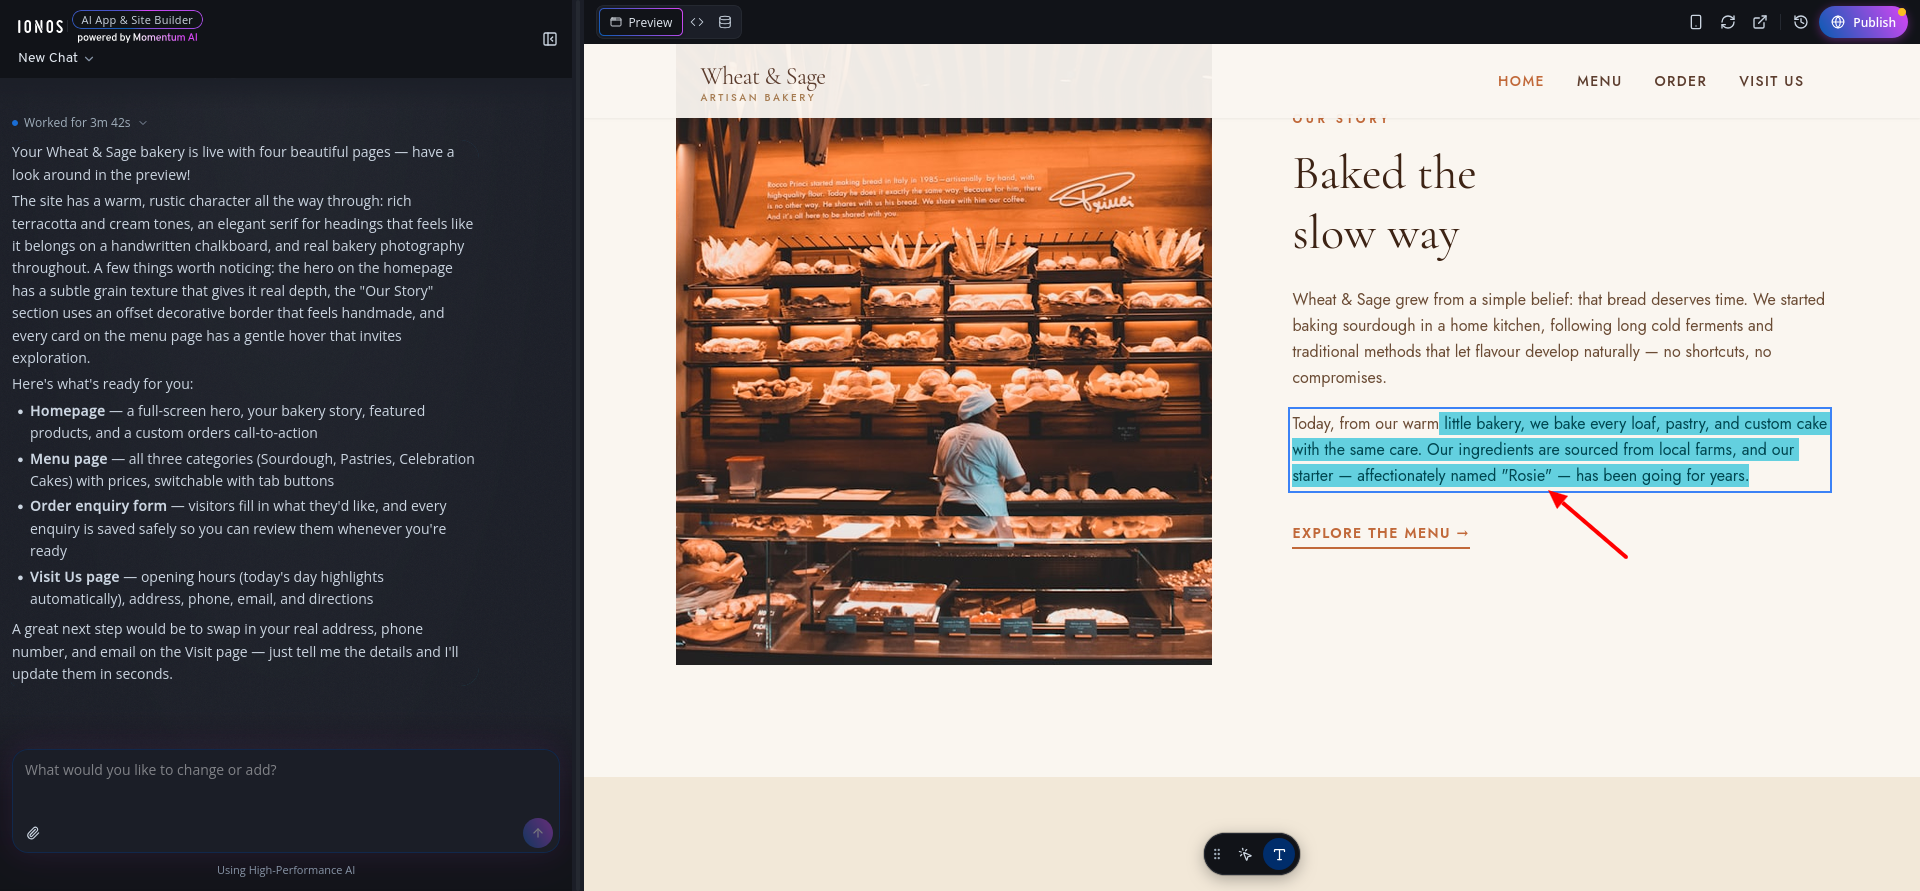The image size is (1920, 891).
Task: Click the IONOS logo
Action: click(40, 27)
